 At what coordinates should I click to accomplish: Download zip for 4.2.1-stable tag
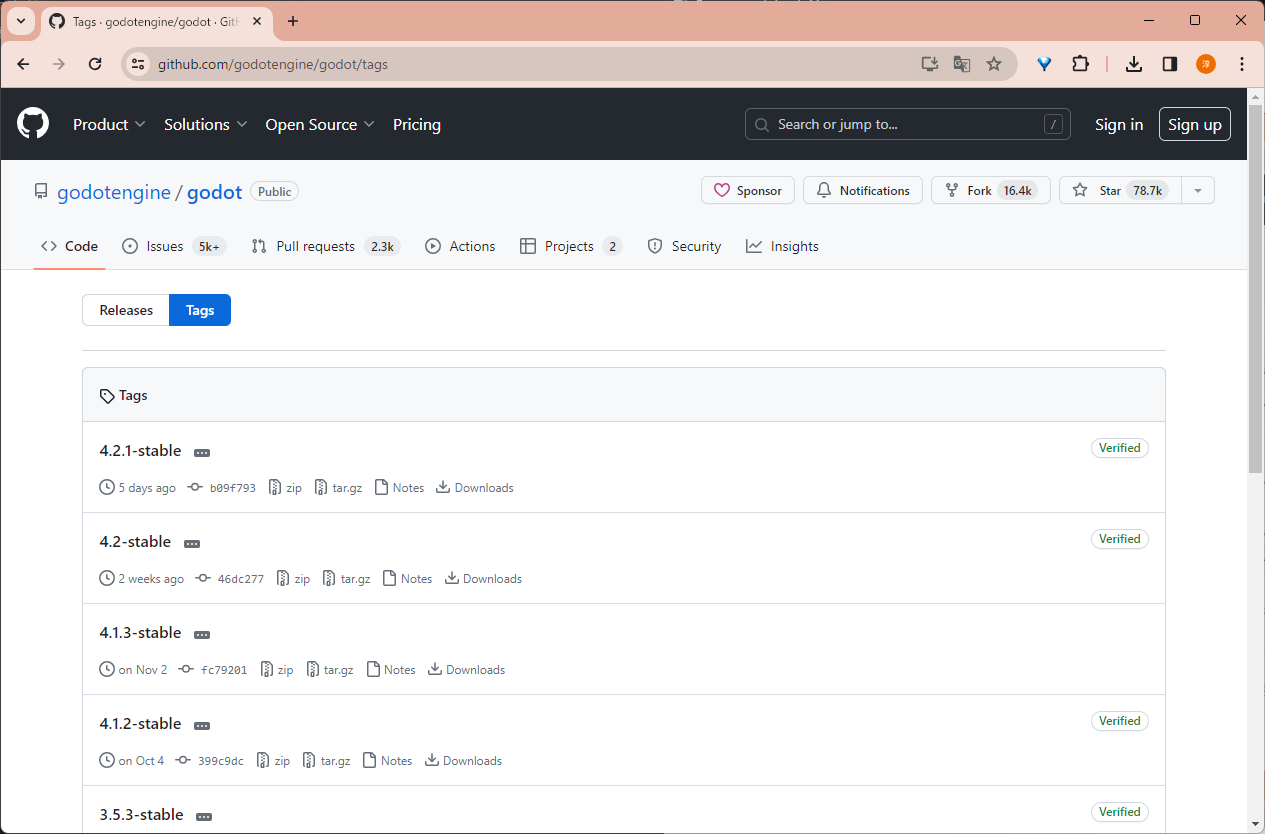[285, 488]
